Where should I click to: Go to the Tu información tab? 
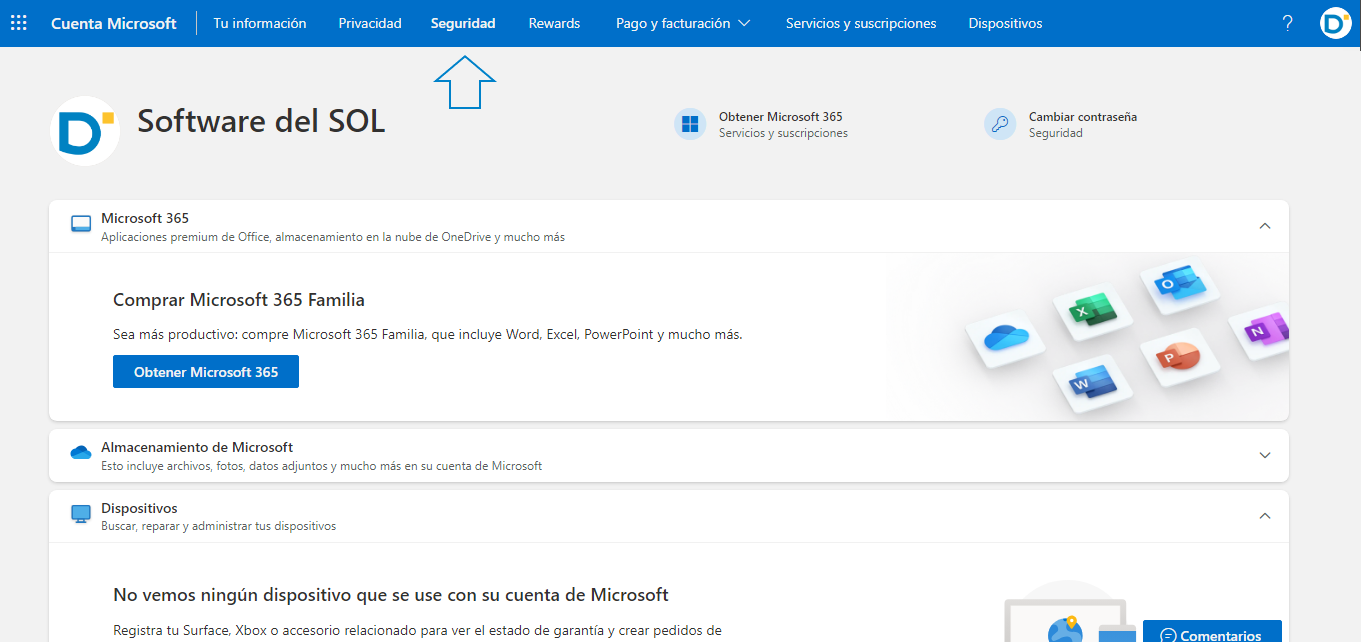tap(260, 23)
